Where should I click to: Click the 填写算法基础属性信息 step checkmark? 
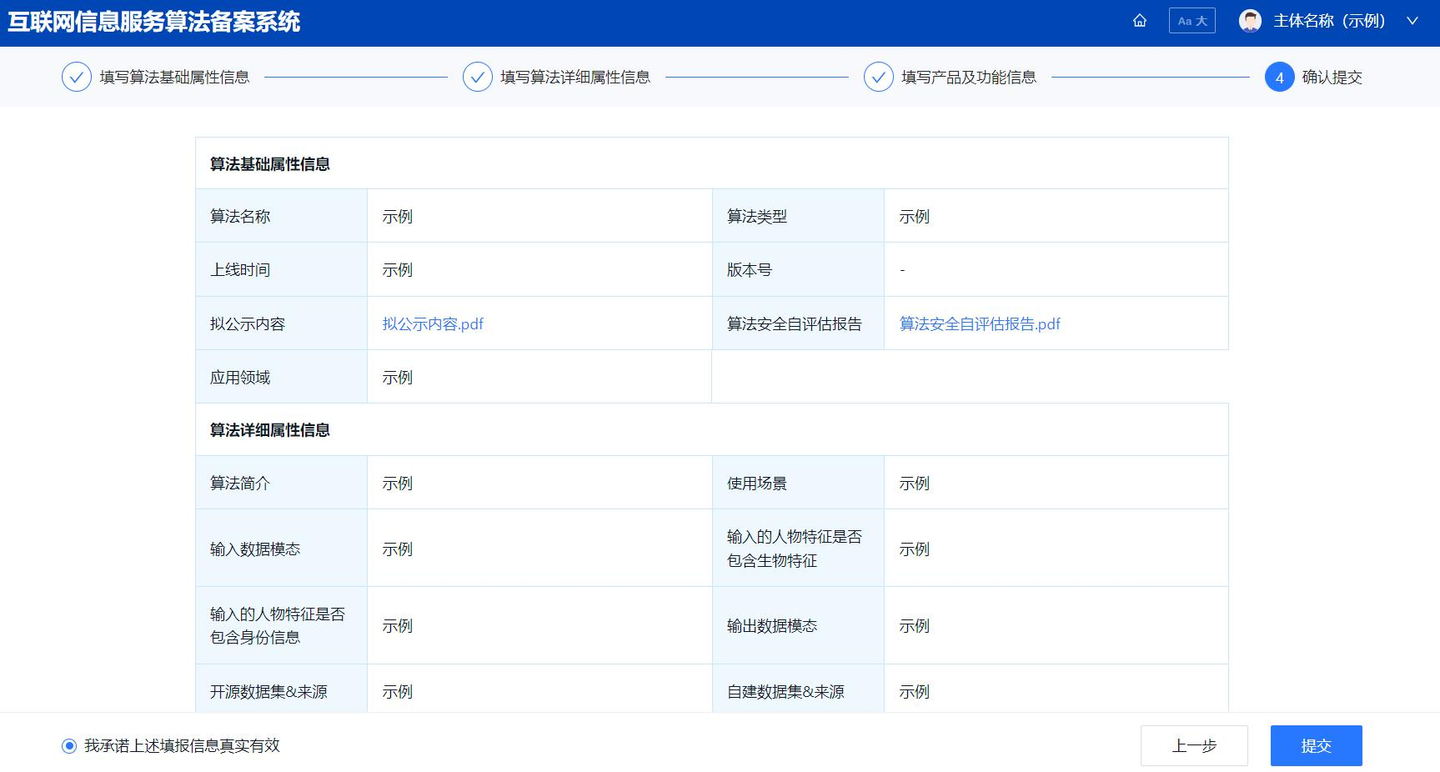coord(77,77)
